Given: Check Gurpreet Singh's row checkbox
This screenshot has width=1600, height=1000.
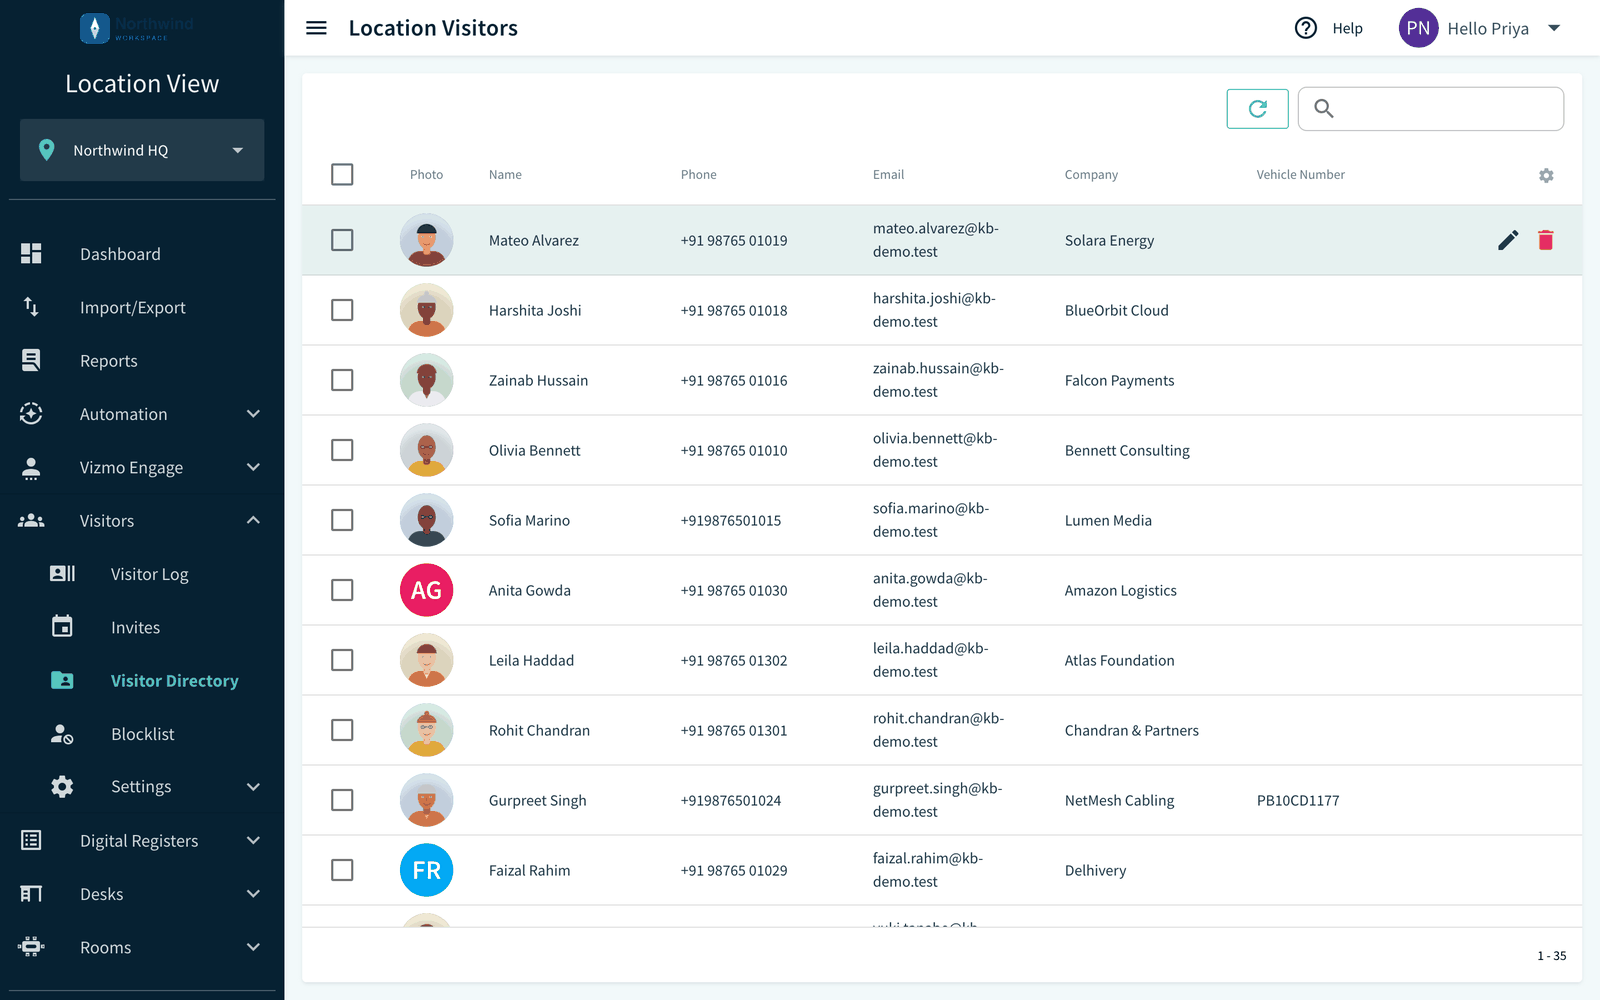Looking at the screenshot, I should click(x=342, y=800).
